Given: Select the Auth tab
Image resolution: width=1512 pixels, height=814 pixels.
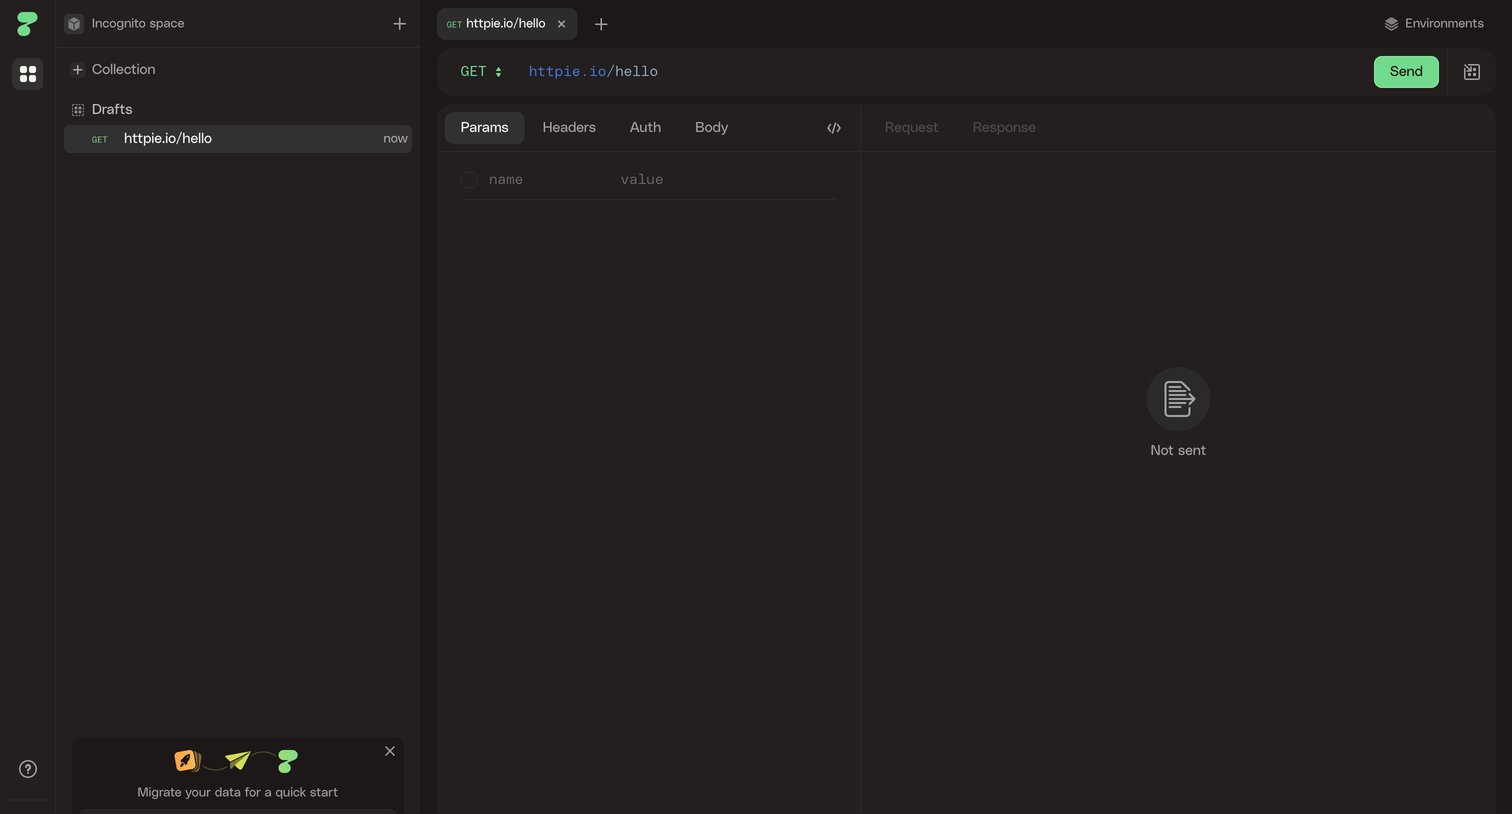Looking at the screenshot, I should pos(645,128).
